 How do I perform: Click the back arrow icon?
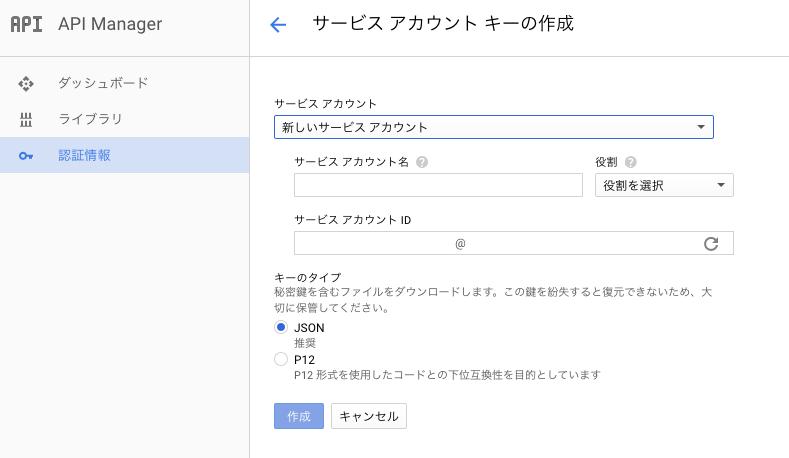[x=278, y=24]
